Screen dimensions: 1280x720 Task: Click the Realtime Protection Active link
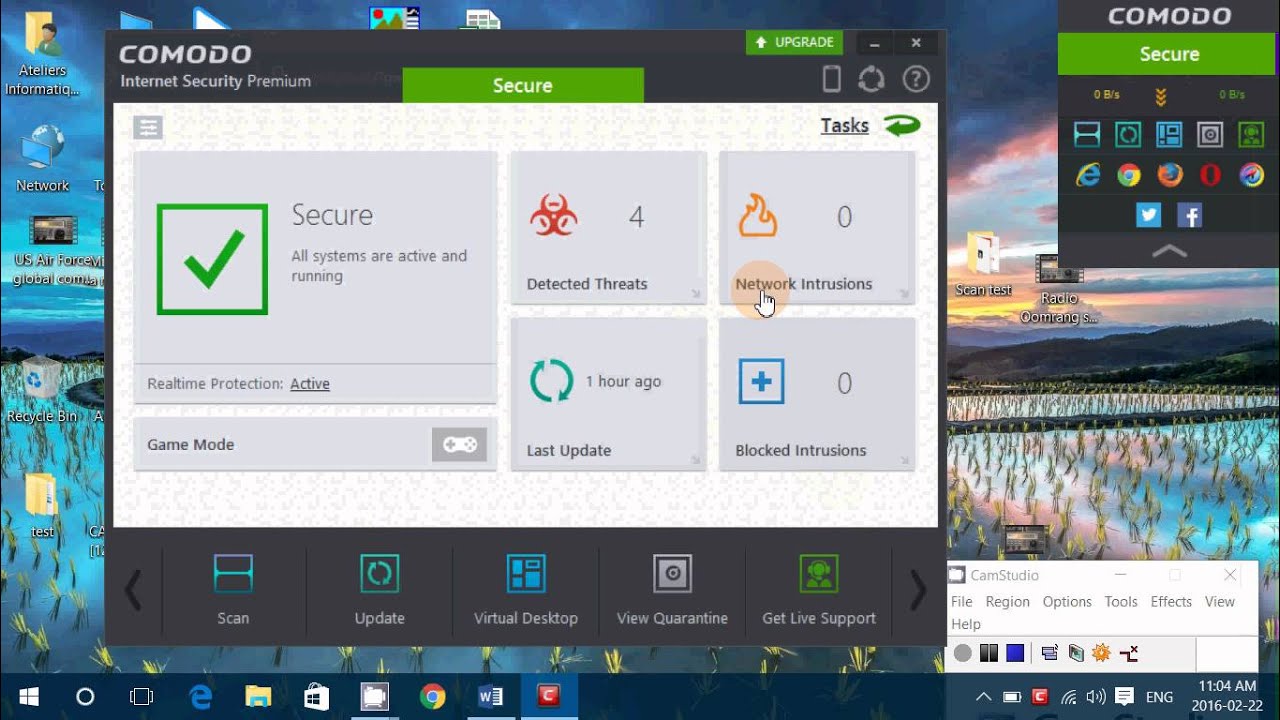click(x=310, y=384)
